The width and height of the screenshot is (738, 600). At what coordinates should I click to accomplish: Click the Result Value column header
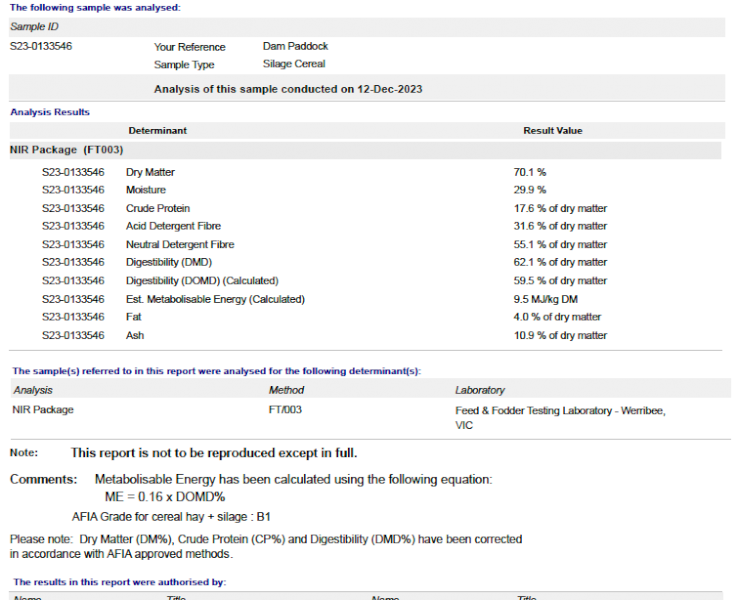click(552, 131)
